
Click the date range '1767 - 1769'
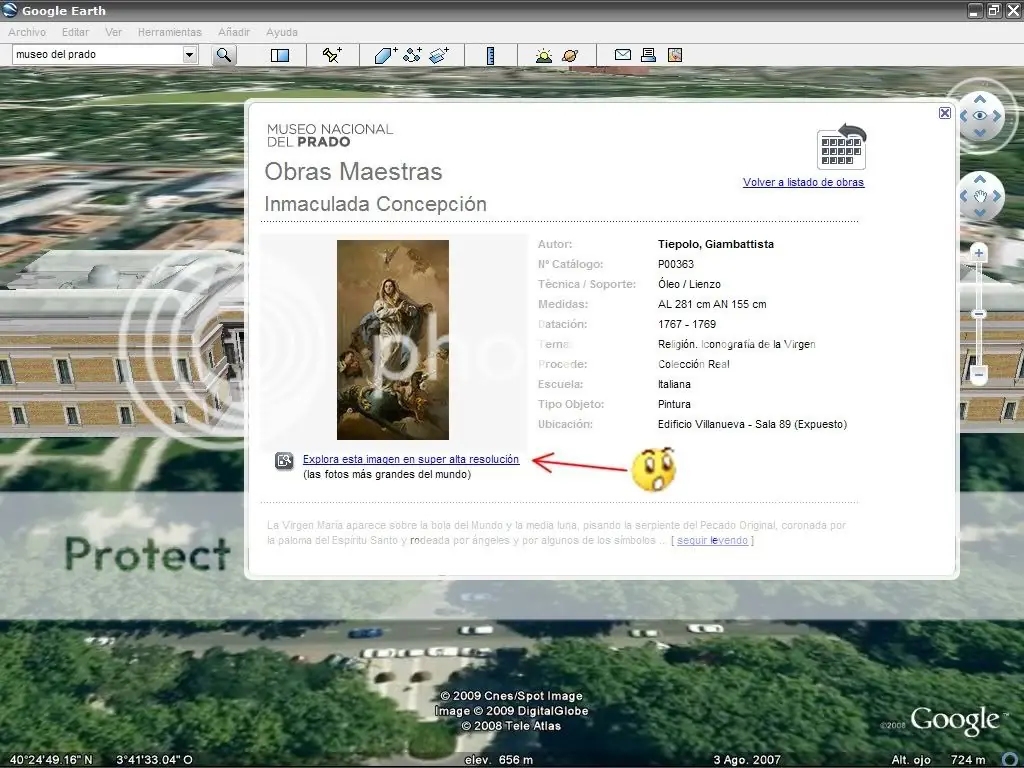coord(686,324)
